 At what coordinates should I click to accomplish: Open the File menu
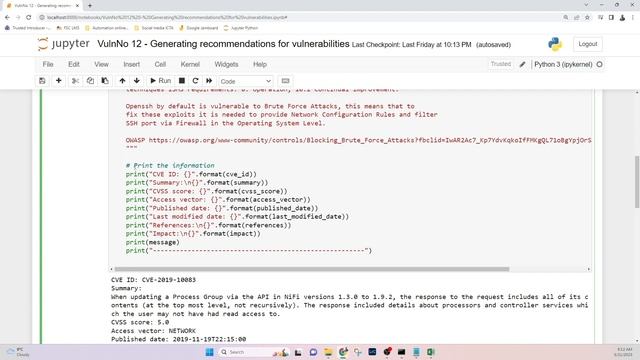click(48, 64)
